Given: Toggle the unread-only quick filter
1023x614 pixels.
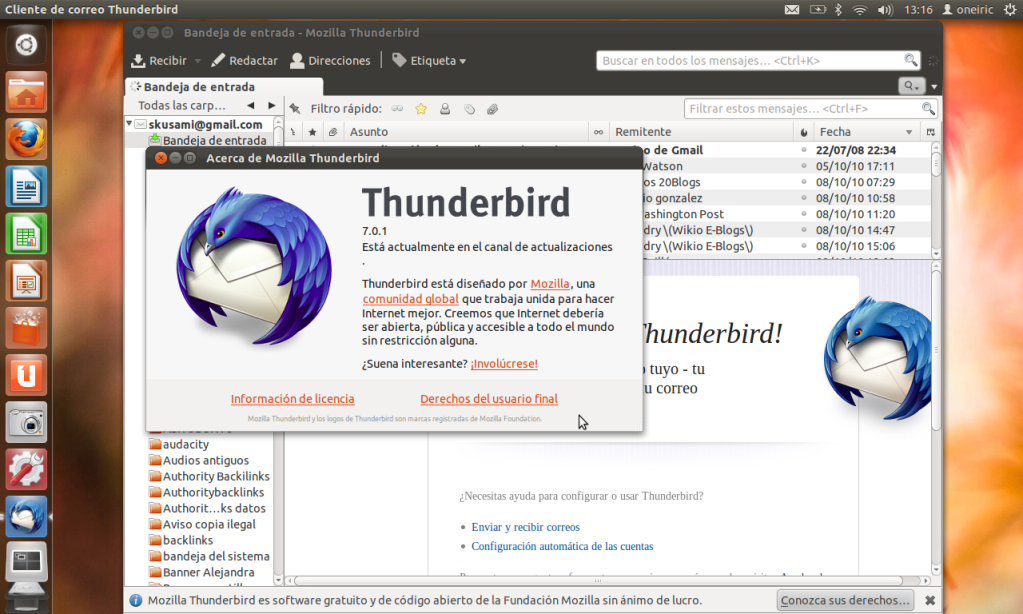Looking at the screenshot, I should (x=397, y=109).
